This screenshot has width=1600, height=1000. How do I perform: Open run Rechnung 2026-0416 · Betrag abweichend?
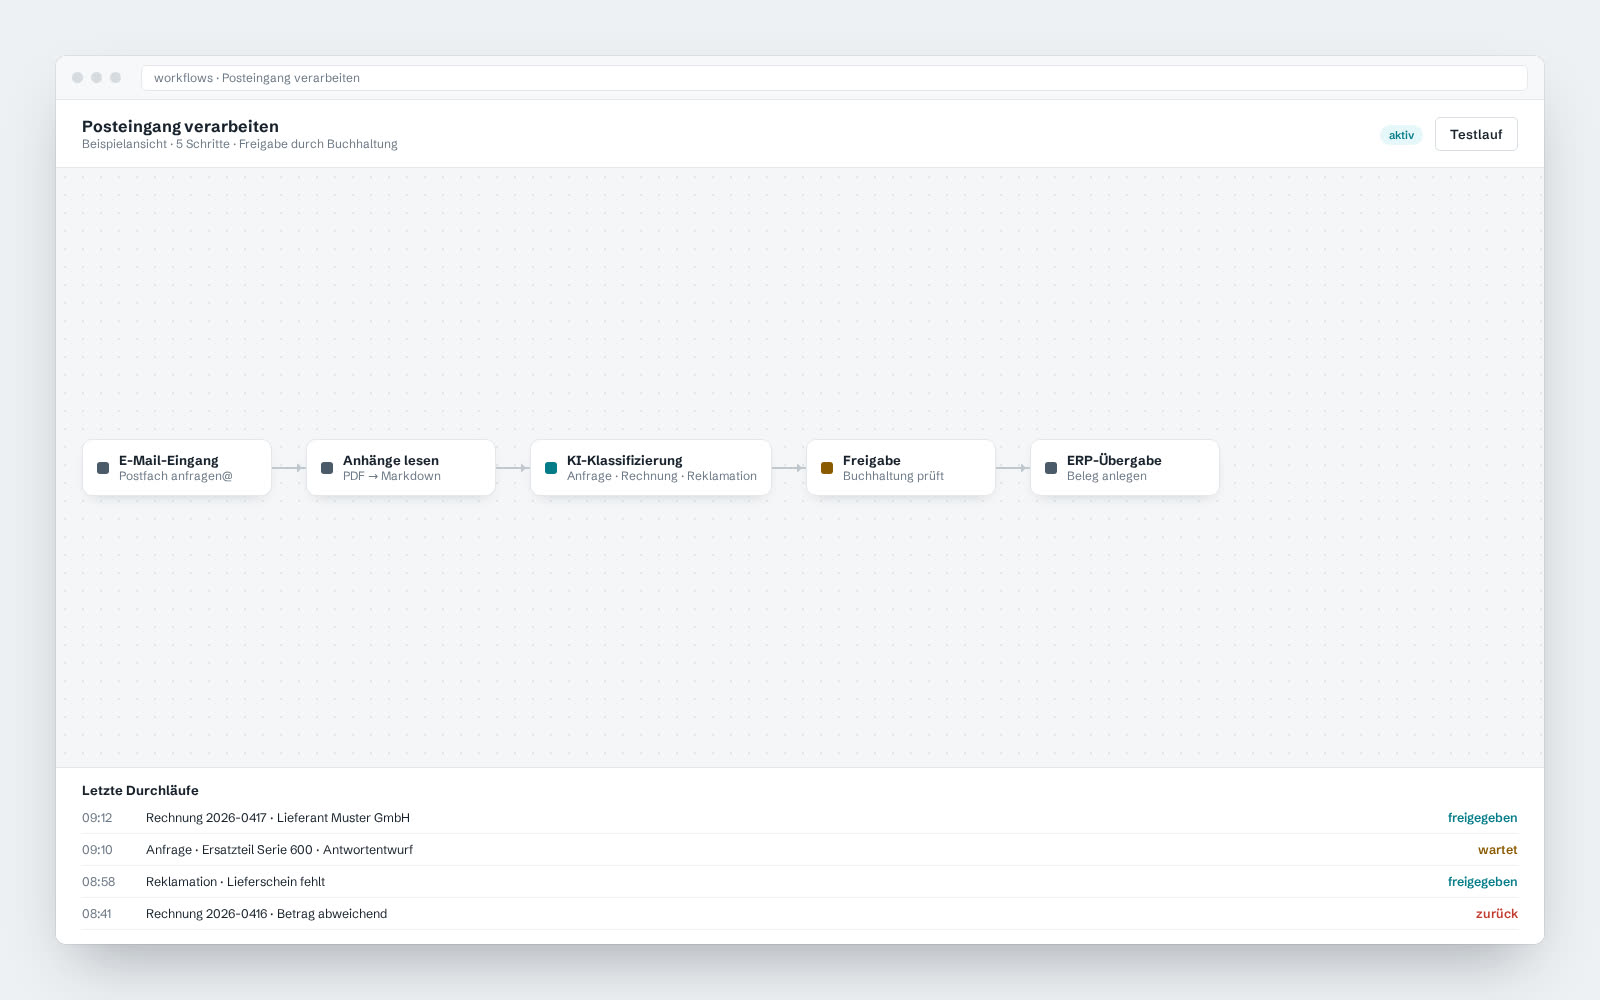click(800, 914)
